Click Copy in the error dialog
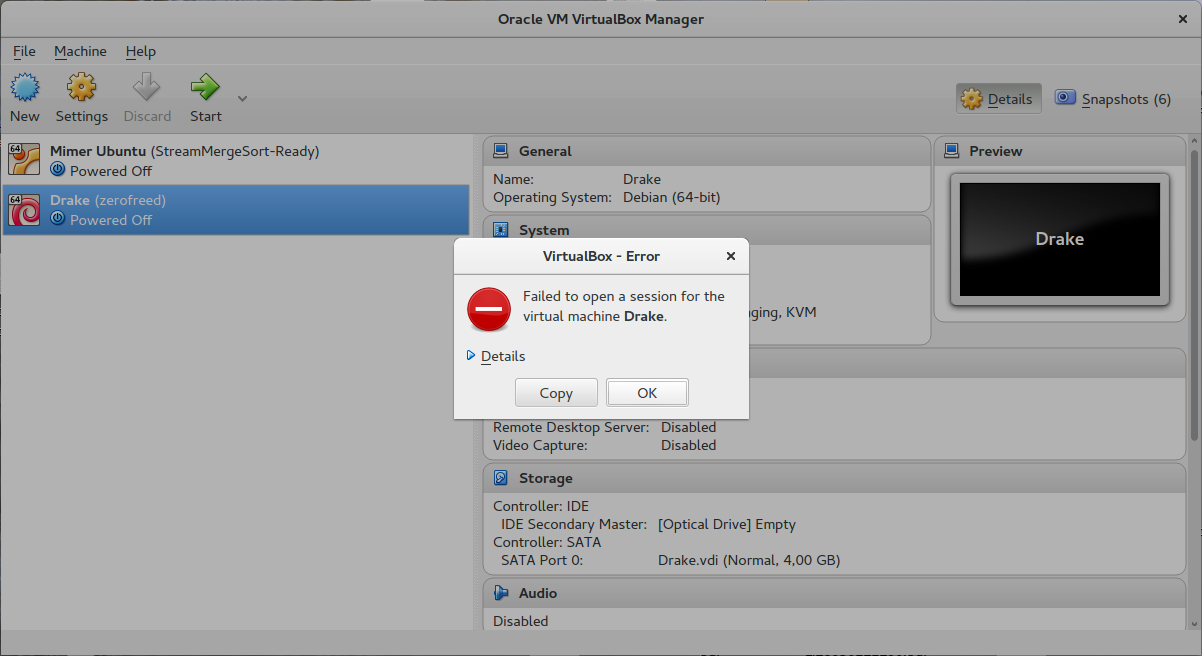Image resolution: width=1202 pixels, height=656 pixels. pos(556,393)
